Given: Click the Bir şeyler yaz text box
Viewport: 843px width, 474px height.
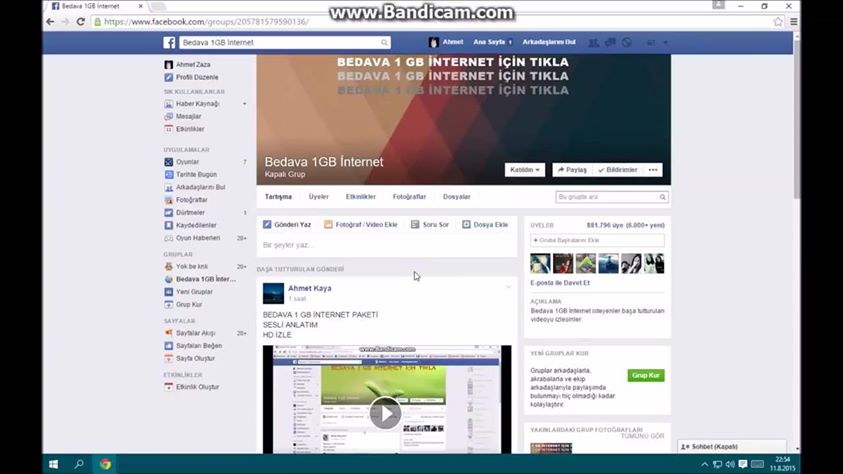Looking at the screenshot, I should 387,245.
